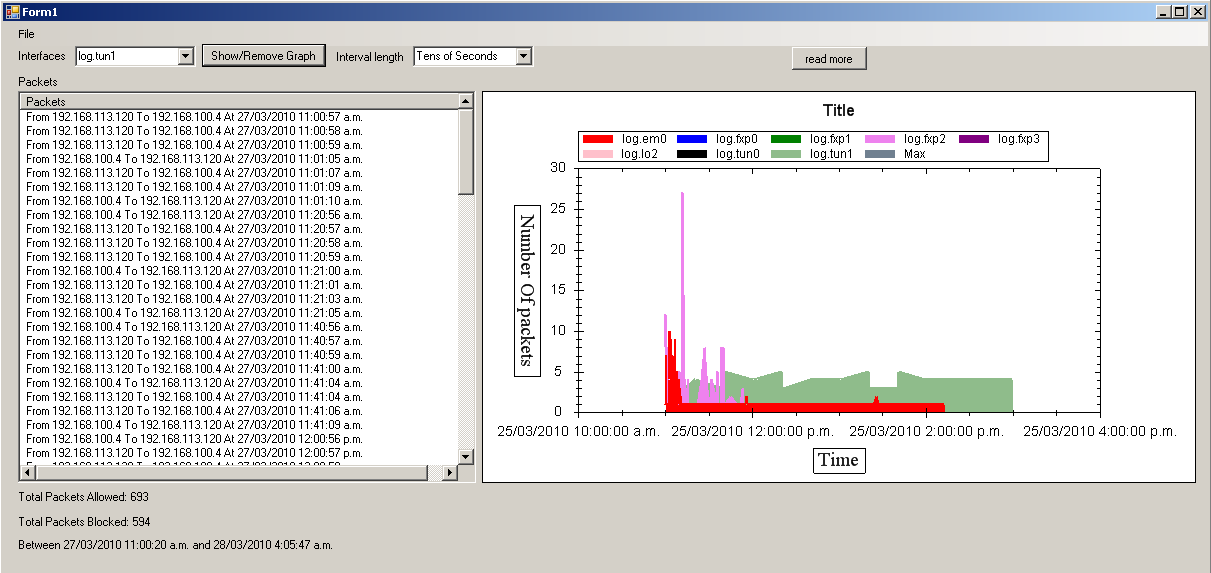This screenshot has width=1211, height=573.
Task: Click the green log.fxp1 legend swatch
Action: click(786, 139)
